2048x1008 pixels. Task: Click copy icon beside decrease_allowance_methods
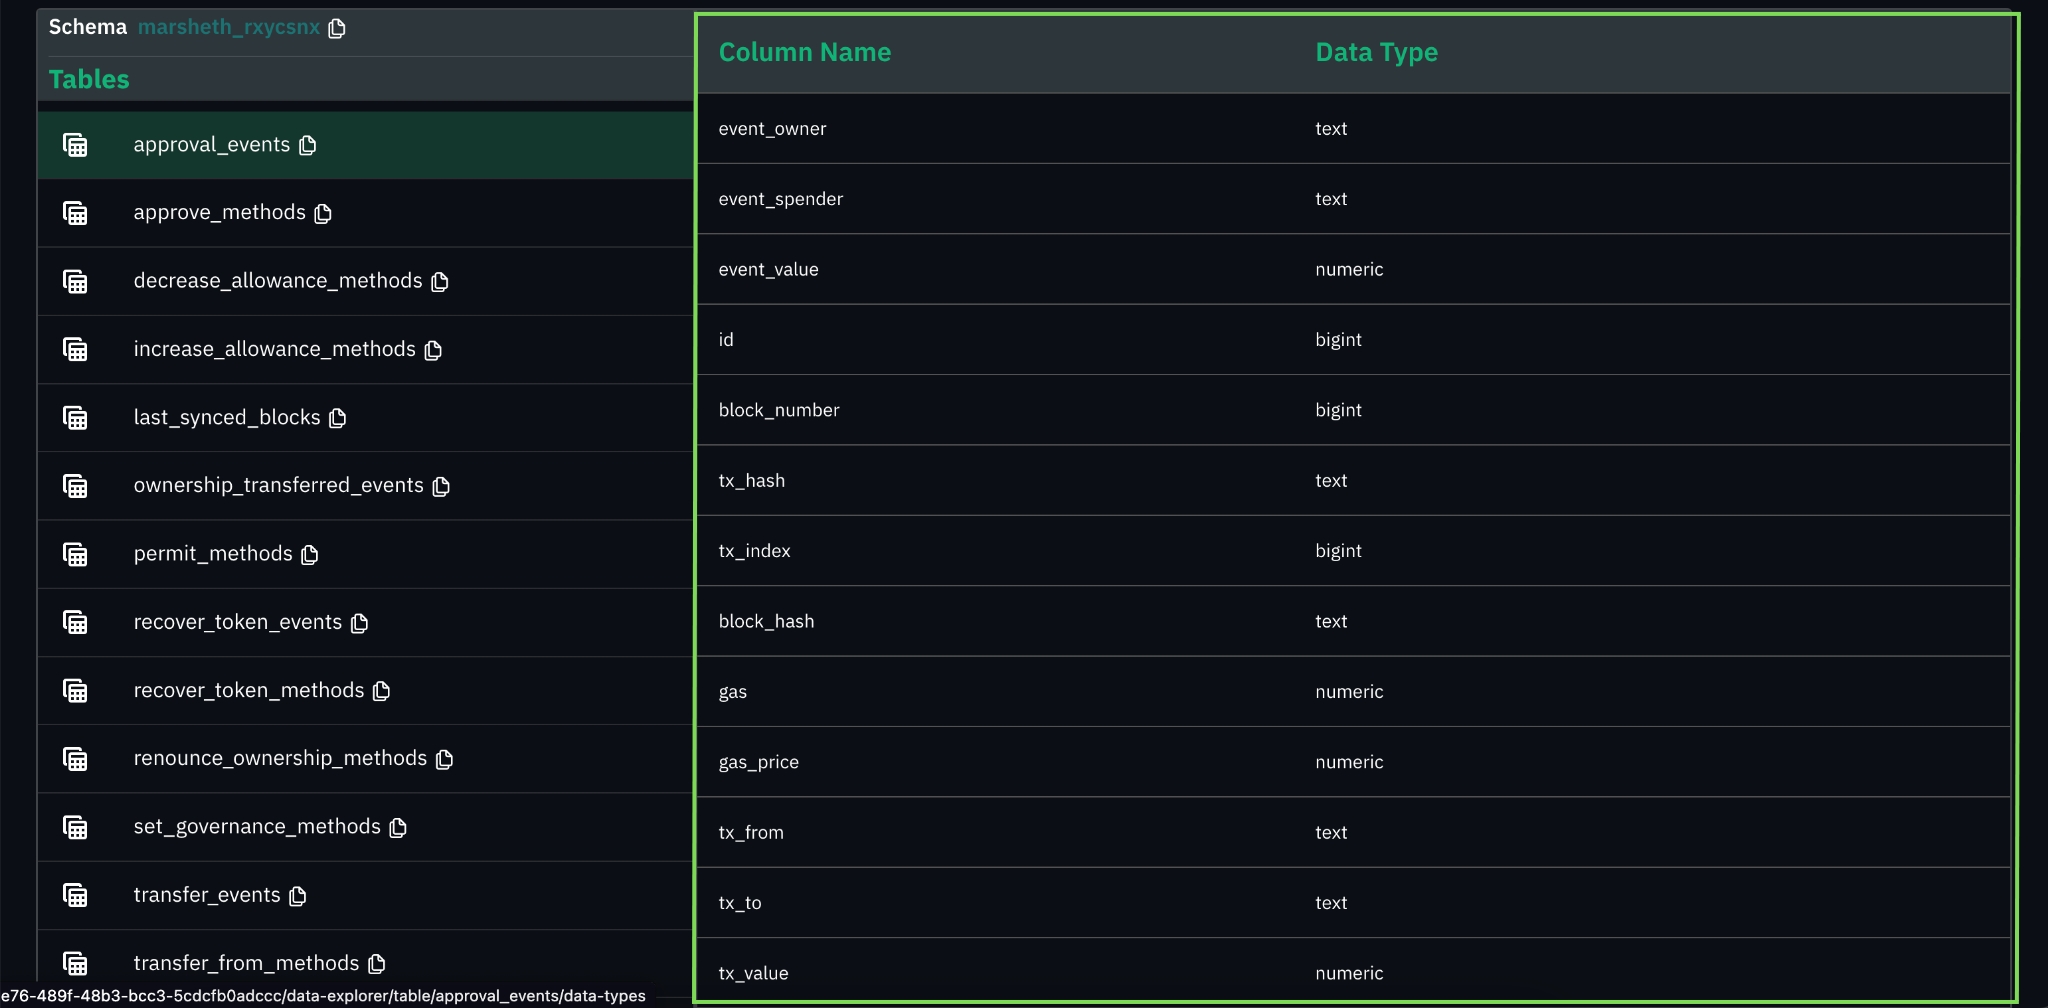tap(440, 282)
